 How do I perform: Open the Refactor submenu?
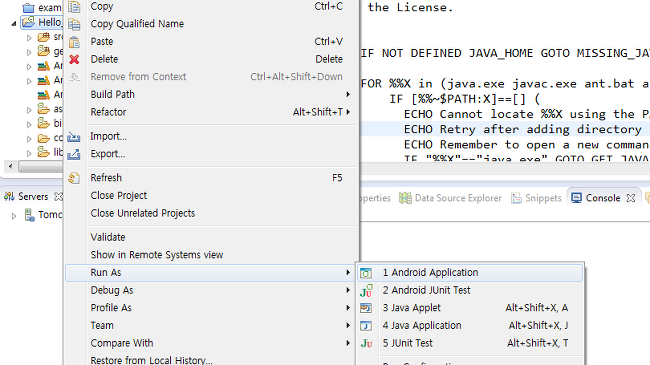(212, 112)
